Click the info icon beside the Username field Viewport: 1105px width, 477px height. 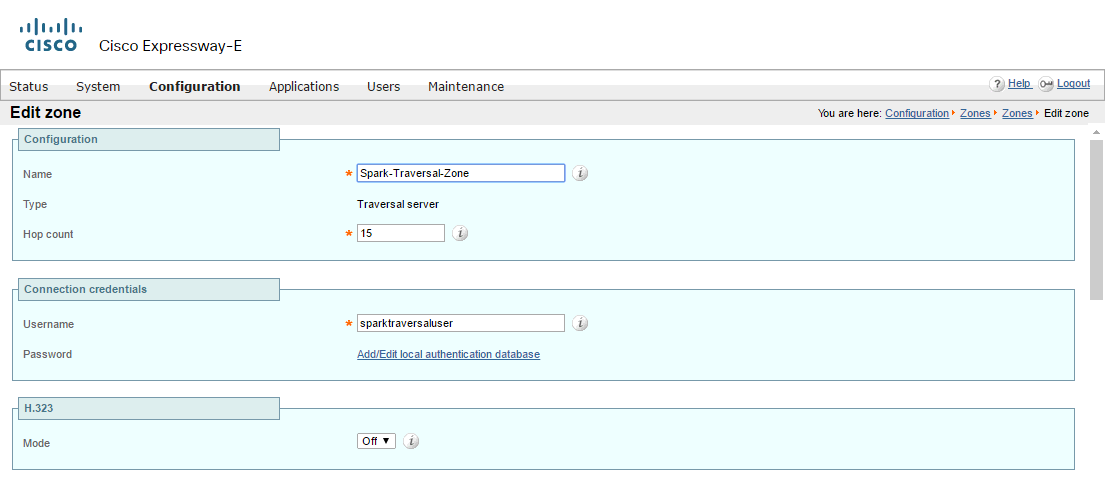click(579, 323)
